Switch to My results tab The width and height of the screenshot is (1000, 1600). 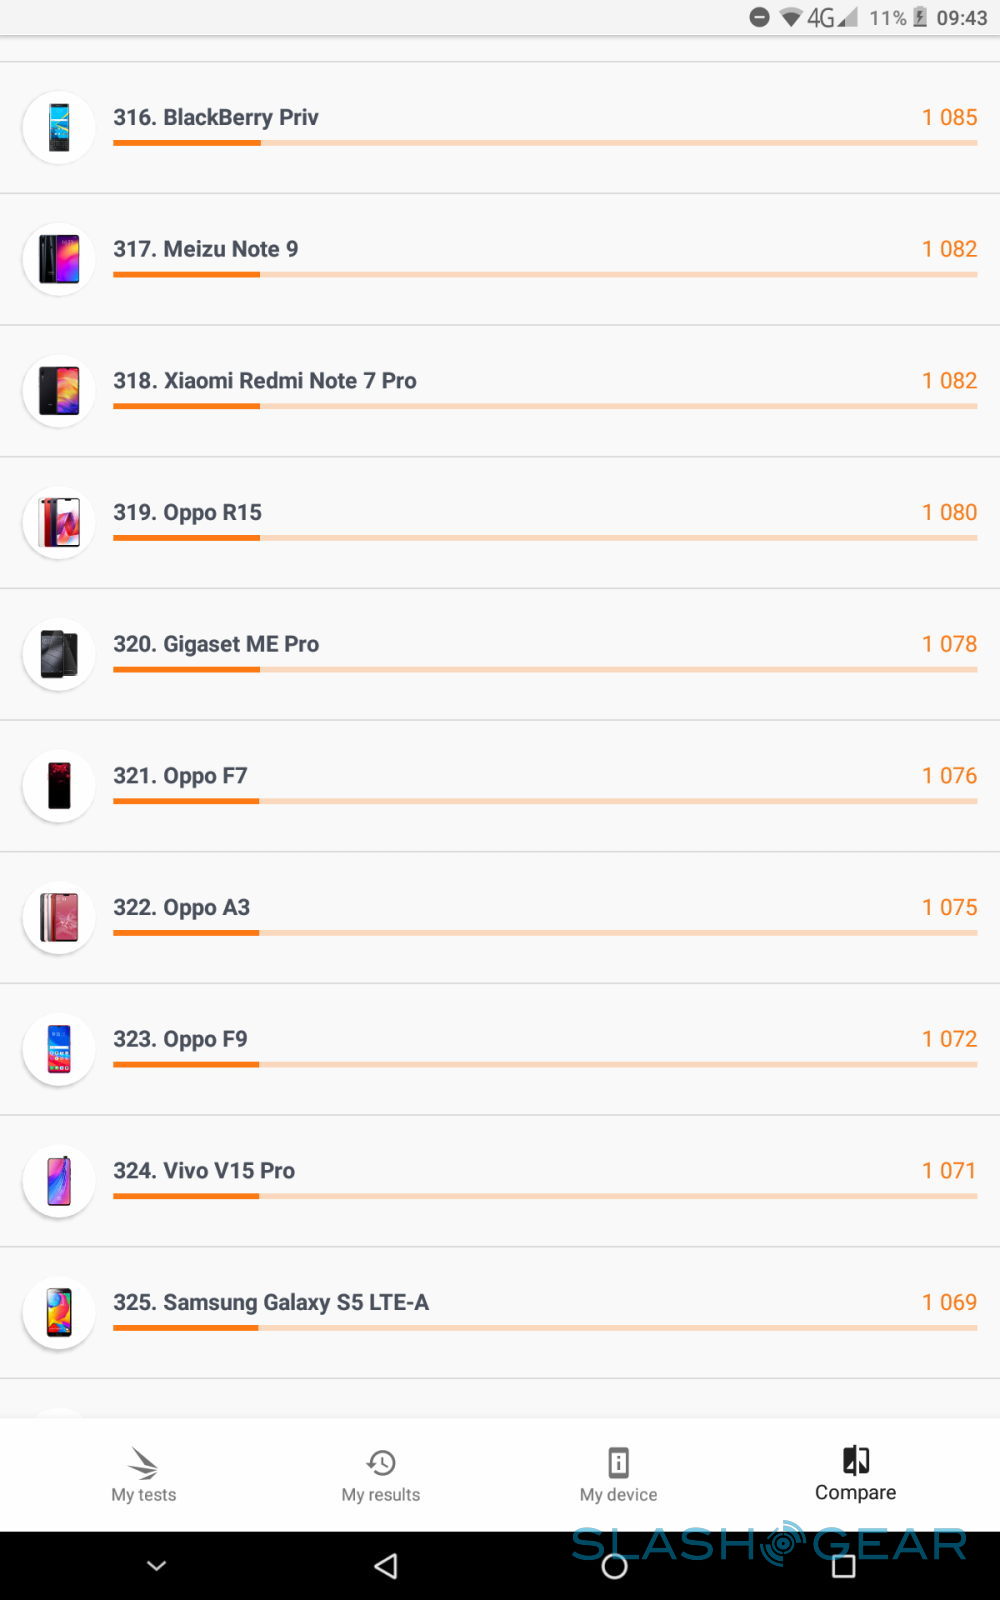click(x=381, y=1475)
